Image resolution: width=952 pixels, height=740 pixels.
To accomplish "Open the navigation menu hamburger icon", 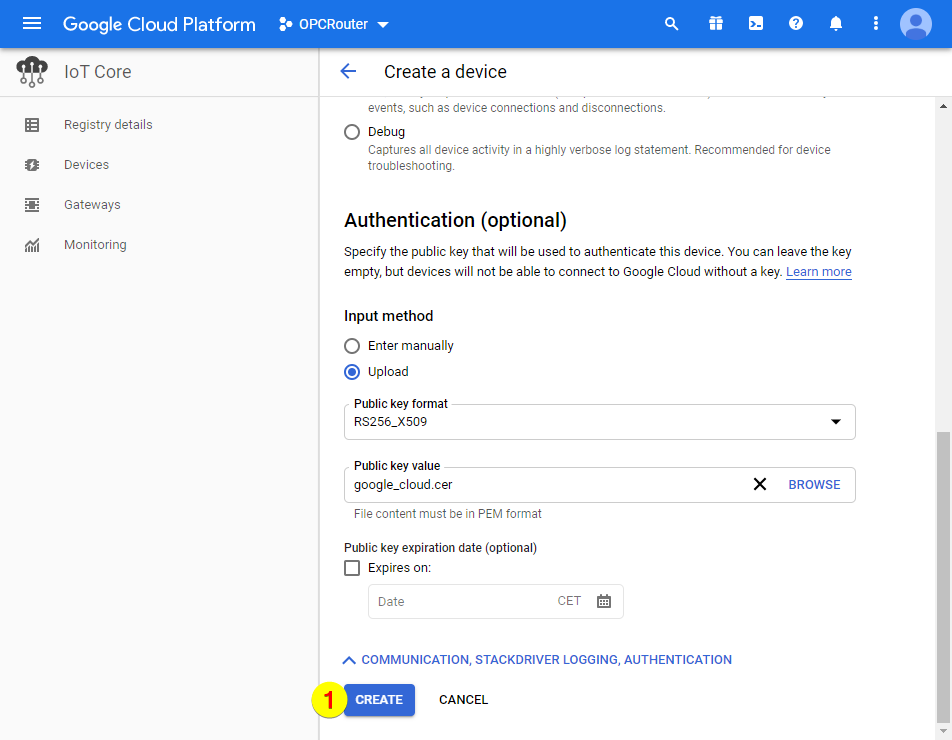I will click(32, 23).
